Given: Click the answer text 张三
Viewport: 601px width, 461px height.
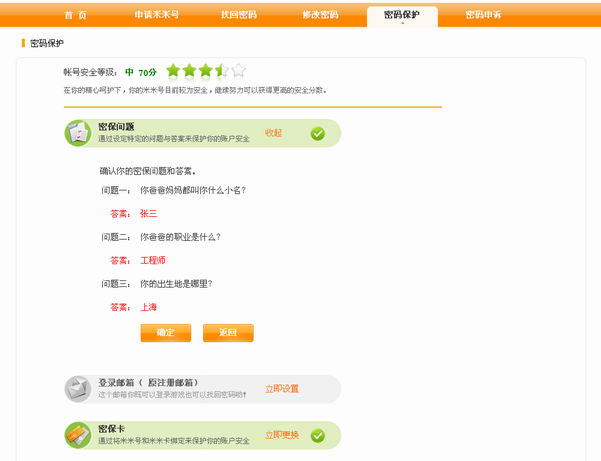Looking at the screenshot, I should point(149,213).
